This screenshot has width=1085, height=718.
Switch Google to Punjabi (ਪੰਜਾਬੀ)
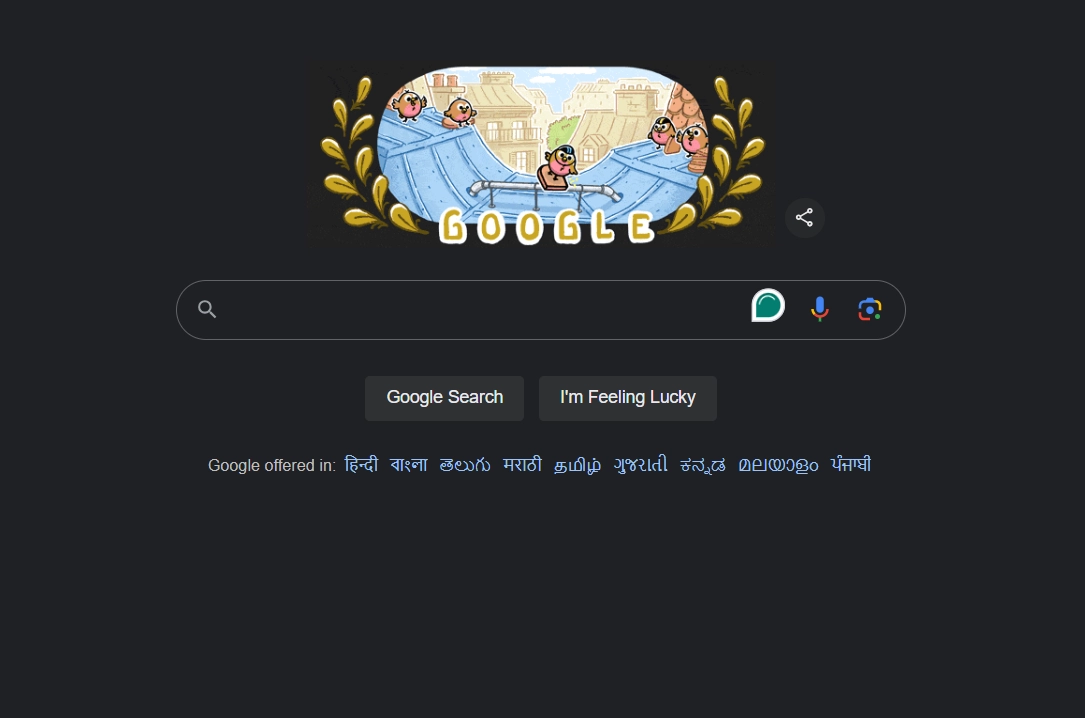pos(851,465)
